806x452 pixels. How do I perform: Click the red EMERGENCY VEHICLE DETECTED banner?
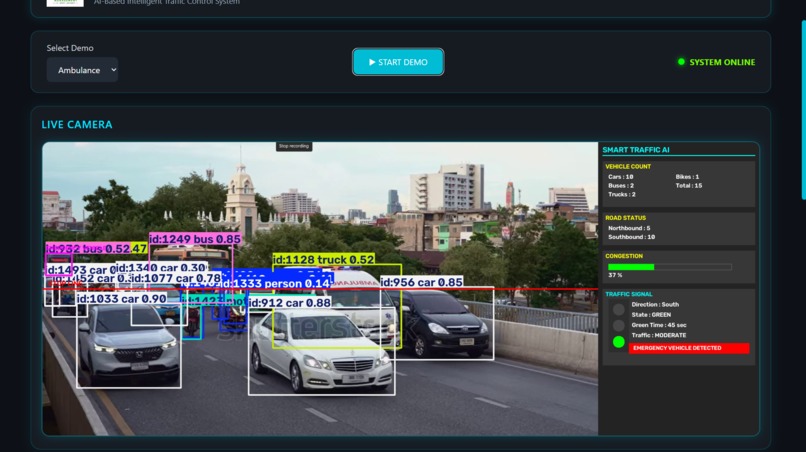(x=689, y=348)
